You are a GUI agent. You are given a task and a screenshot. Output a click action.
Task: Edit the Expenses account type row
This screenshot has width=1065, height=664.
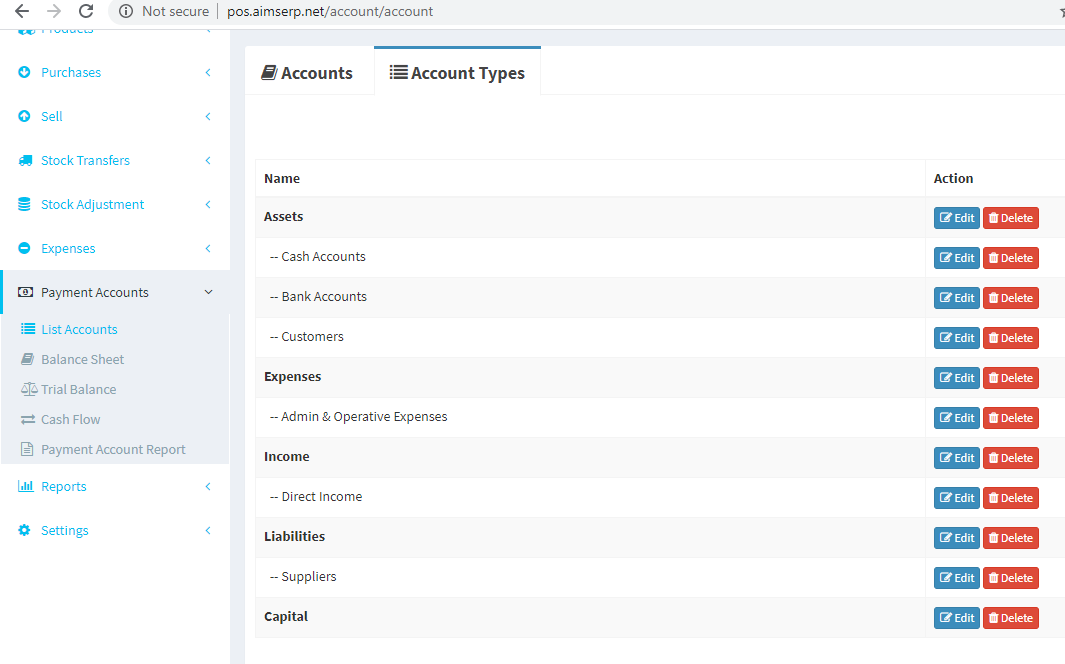click(956, 378)
